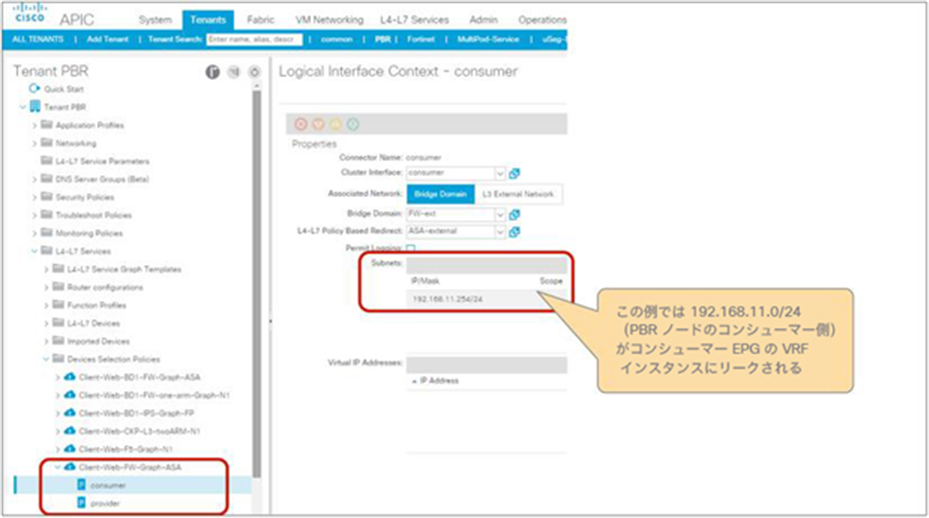Open the common tenant link
The height and width of the screenshot is (518, 929).
point(337,39)
